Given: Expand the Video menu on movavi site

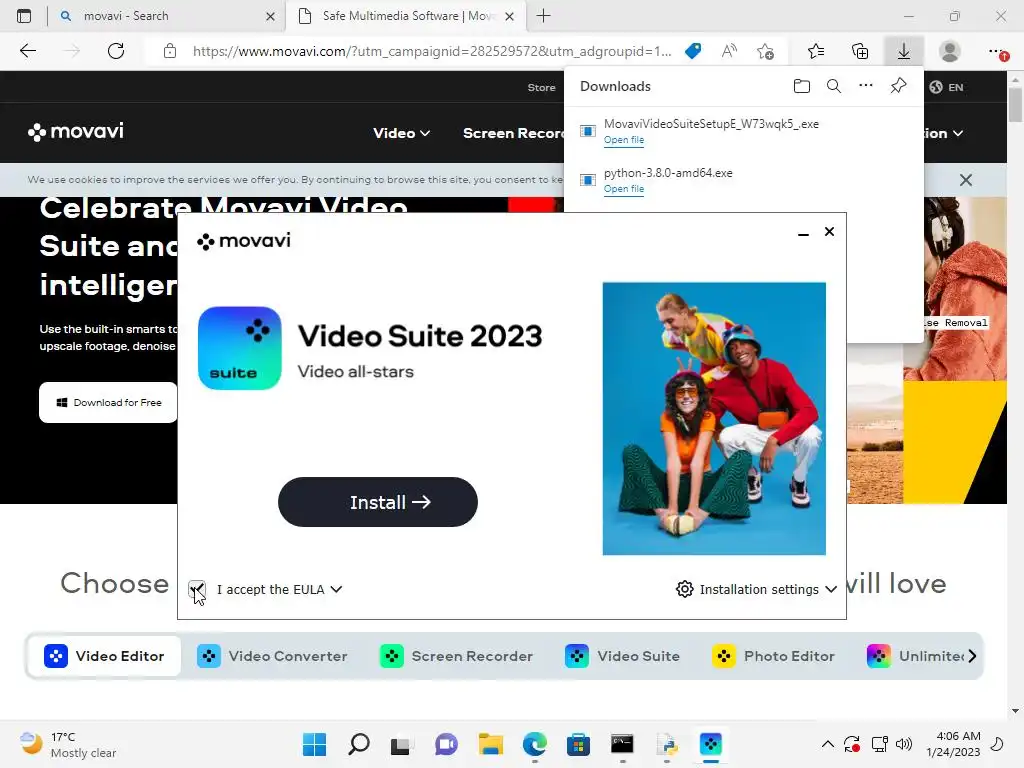Looking at the screenshot, I should coord(401,133).
